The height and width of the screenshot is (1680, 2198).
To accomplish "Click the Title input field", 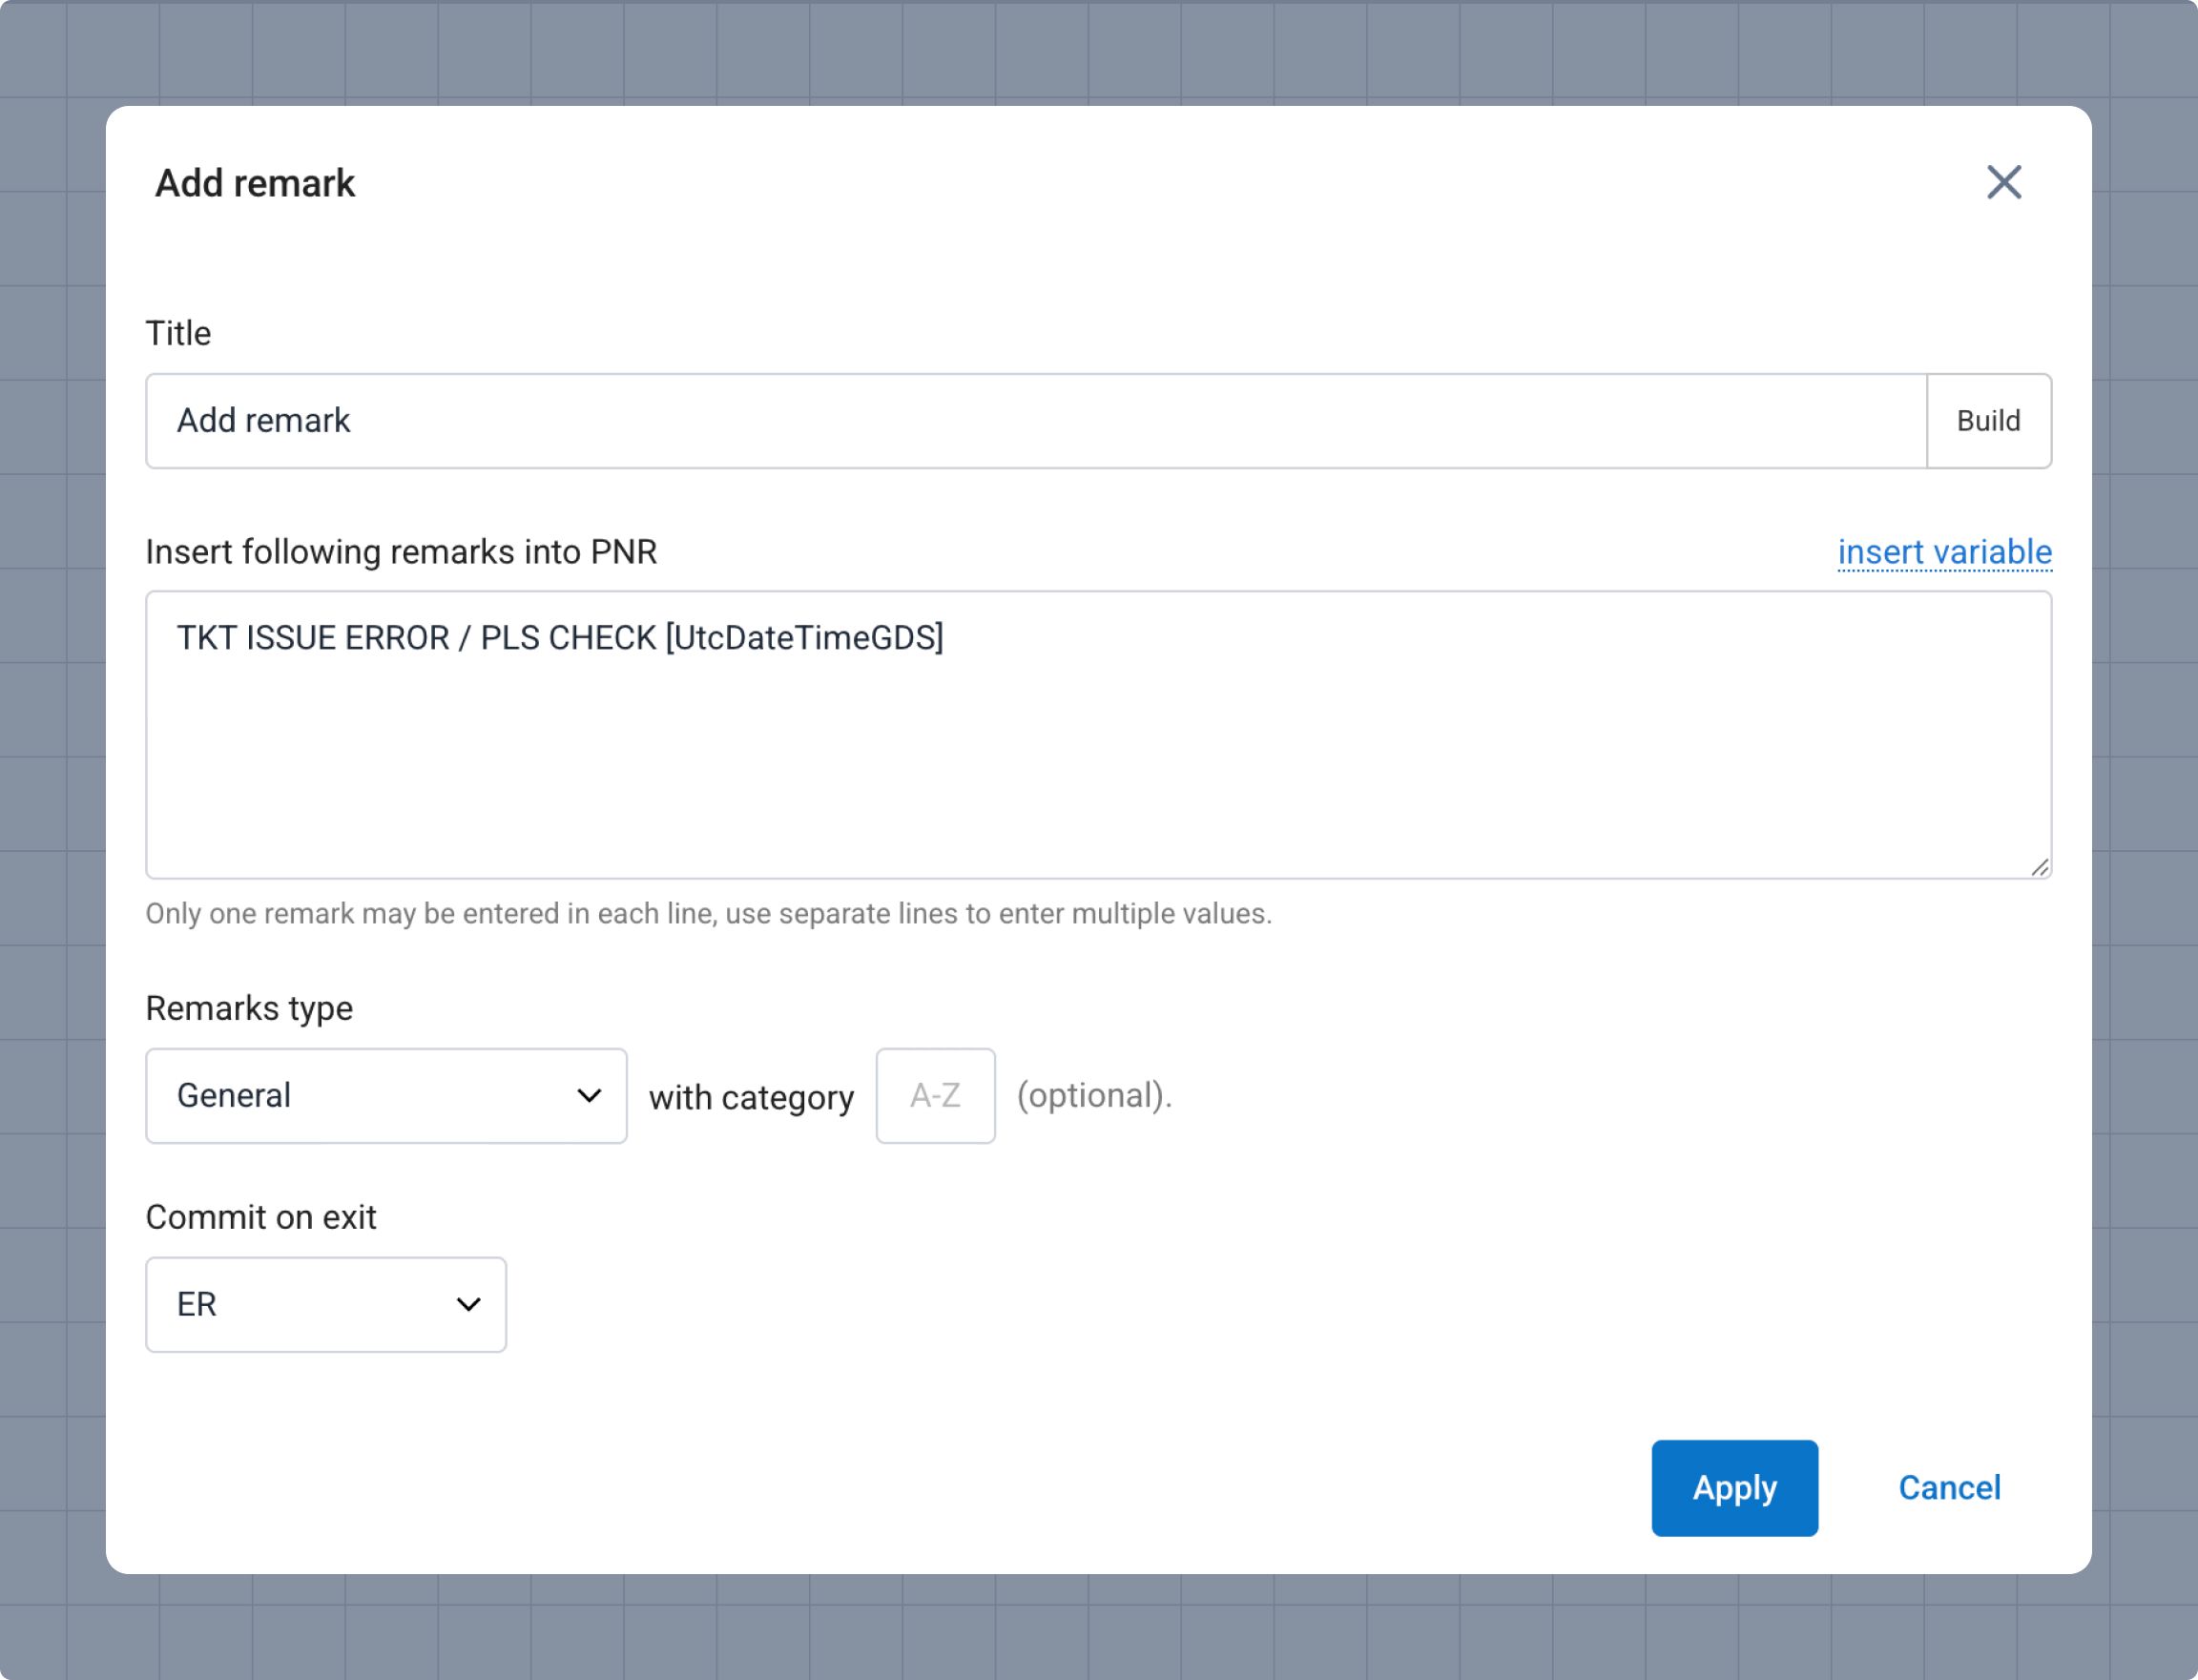I will [x=1035, y=421].
